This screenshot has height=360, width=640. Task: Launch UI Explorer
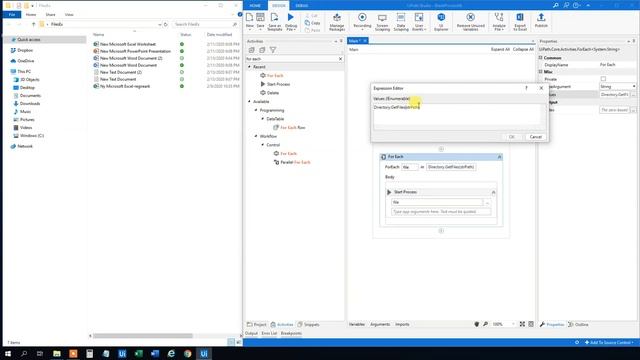click(x=441, y=22)
